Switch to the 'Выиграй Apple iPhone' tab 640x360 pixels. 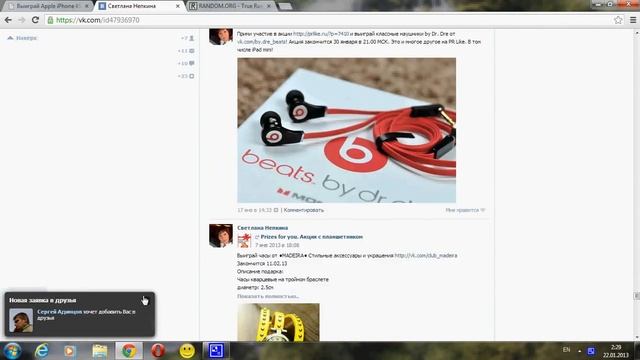[48, 6]
